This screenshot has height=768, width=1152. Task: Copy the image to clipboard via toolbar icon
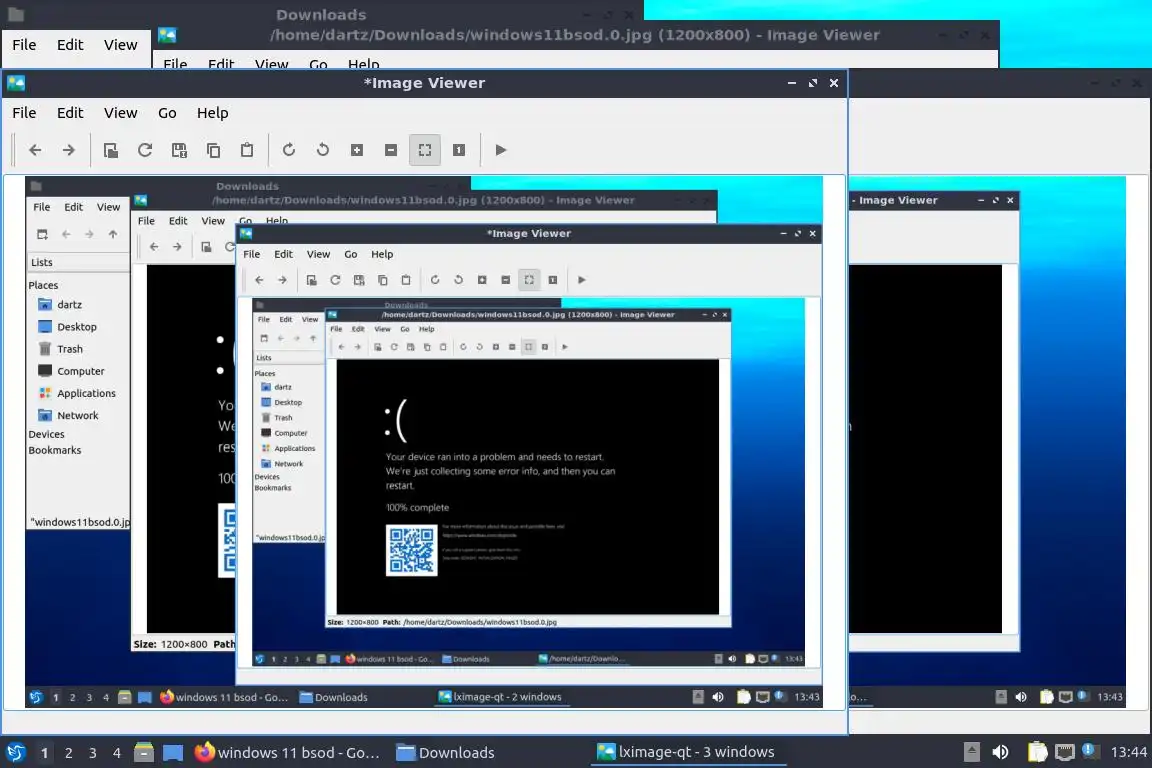[213, 150]
